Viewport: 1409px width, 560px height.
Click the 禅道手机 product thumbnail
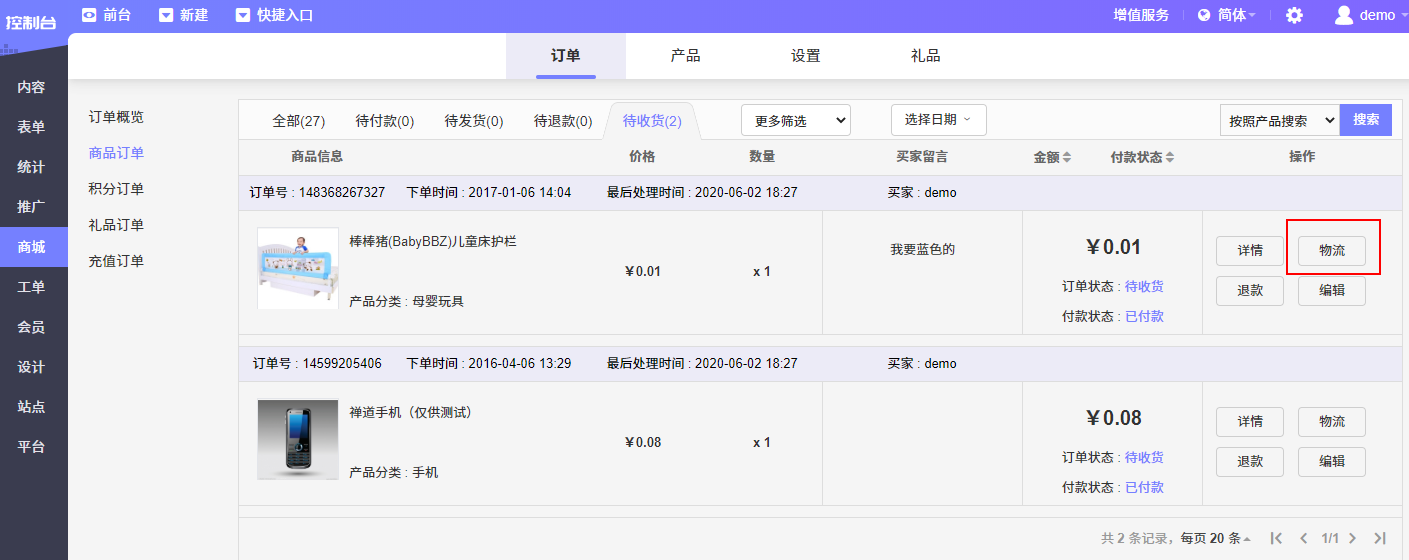click(297, 439)
